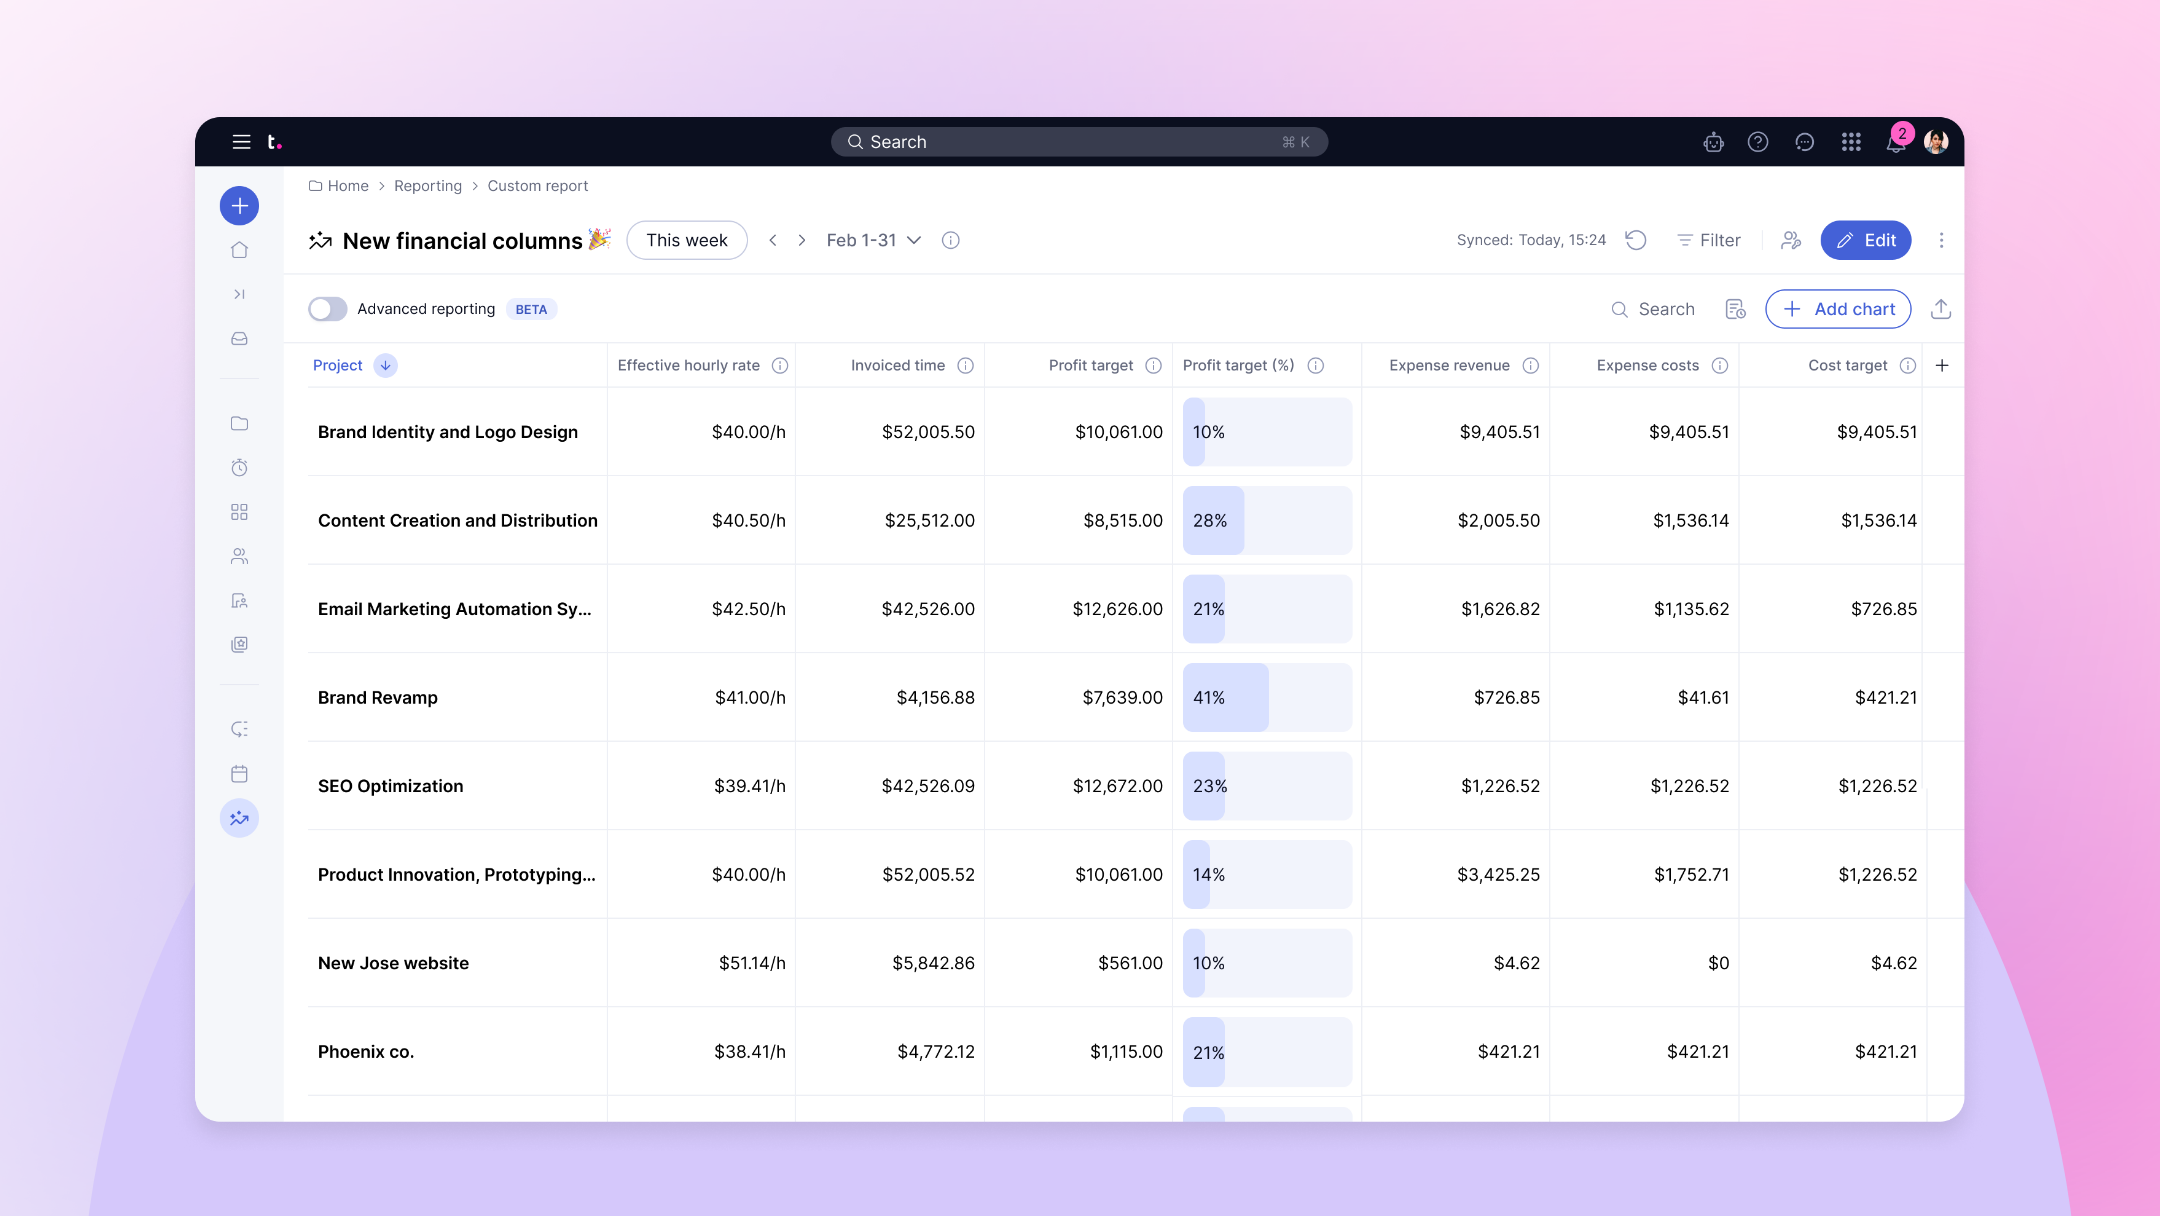Click the Edit button
The width and height of the screenshot is (2160, 1216).
[x=1866, y=240]
